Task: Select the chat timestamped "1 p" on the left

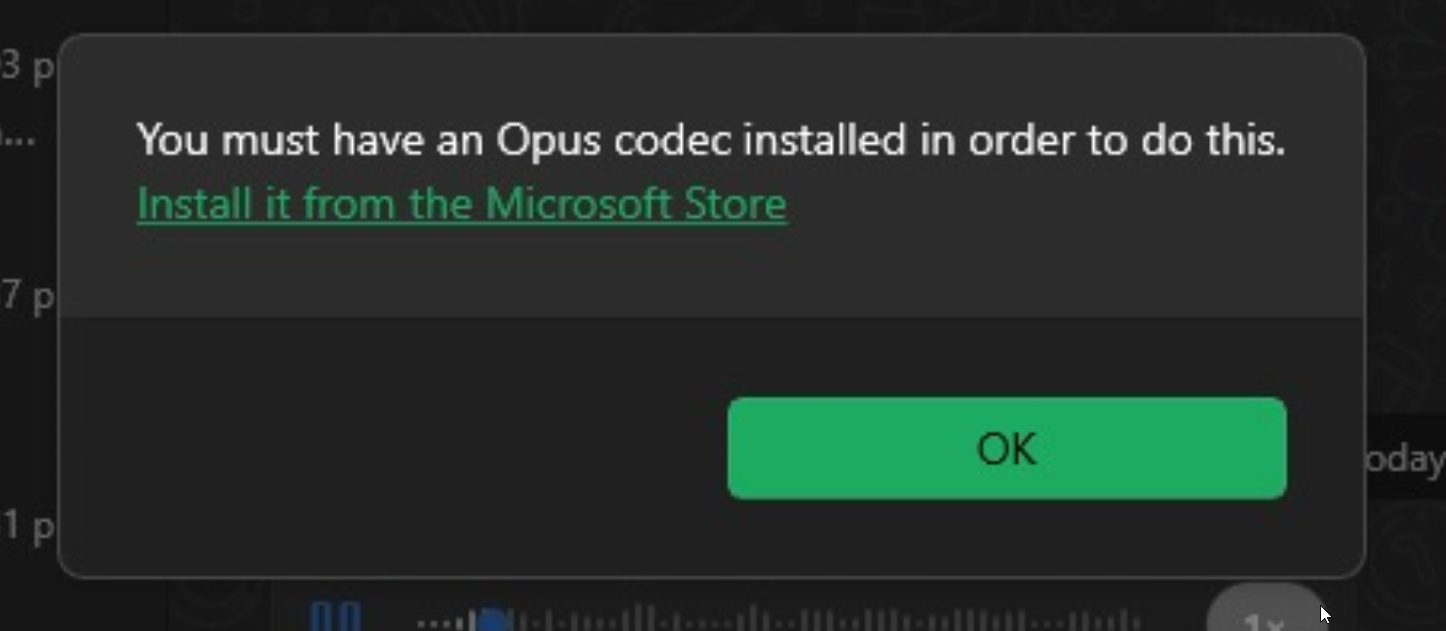Action: click(27, 525)
